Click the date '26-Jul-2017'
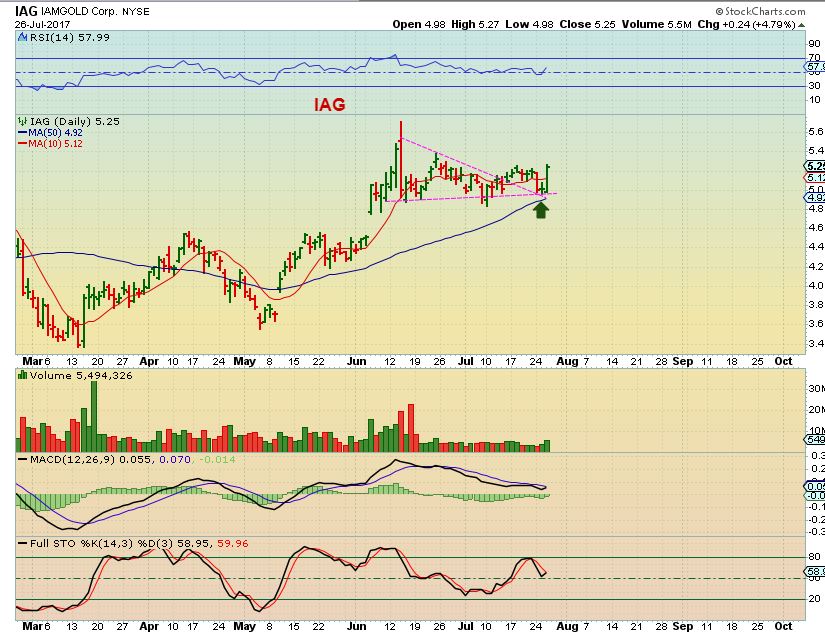This screenshot has width=825, height=634. [x=42, y=24]
